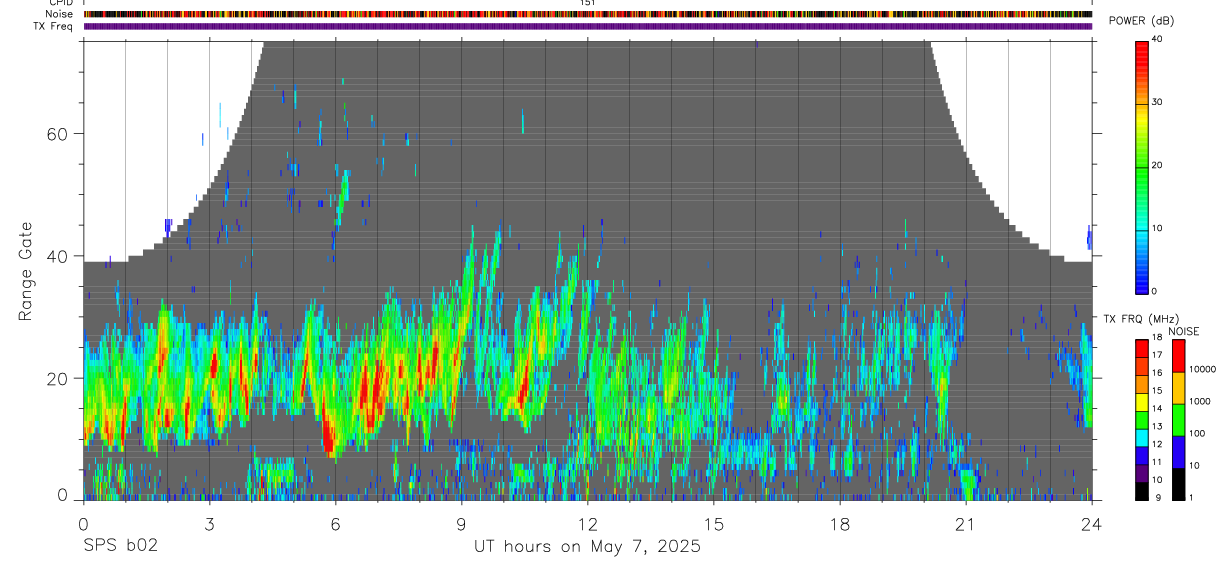The image size is (1228, 567).
Task: Click the '18' hour tick on time axis
Action: [840, 524]
